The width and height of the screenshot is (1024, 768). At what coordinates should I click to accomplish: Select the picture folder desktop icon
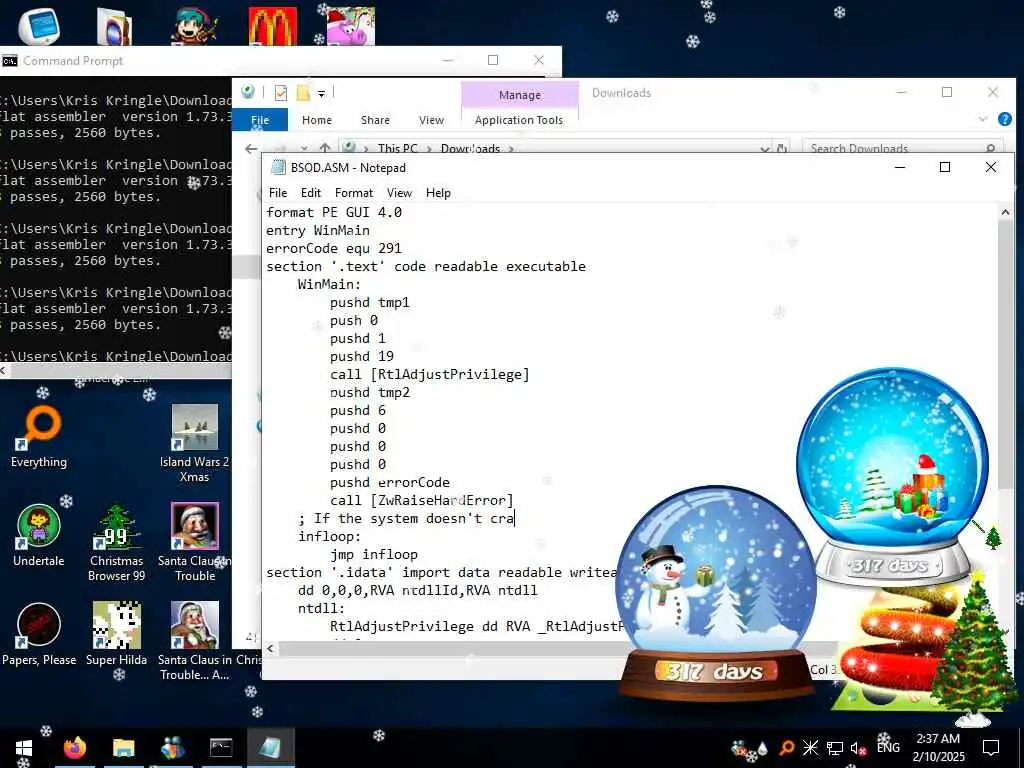click(x=115, y=25)
